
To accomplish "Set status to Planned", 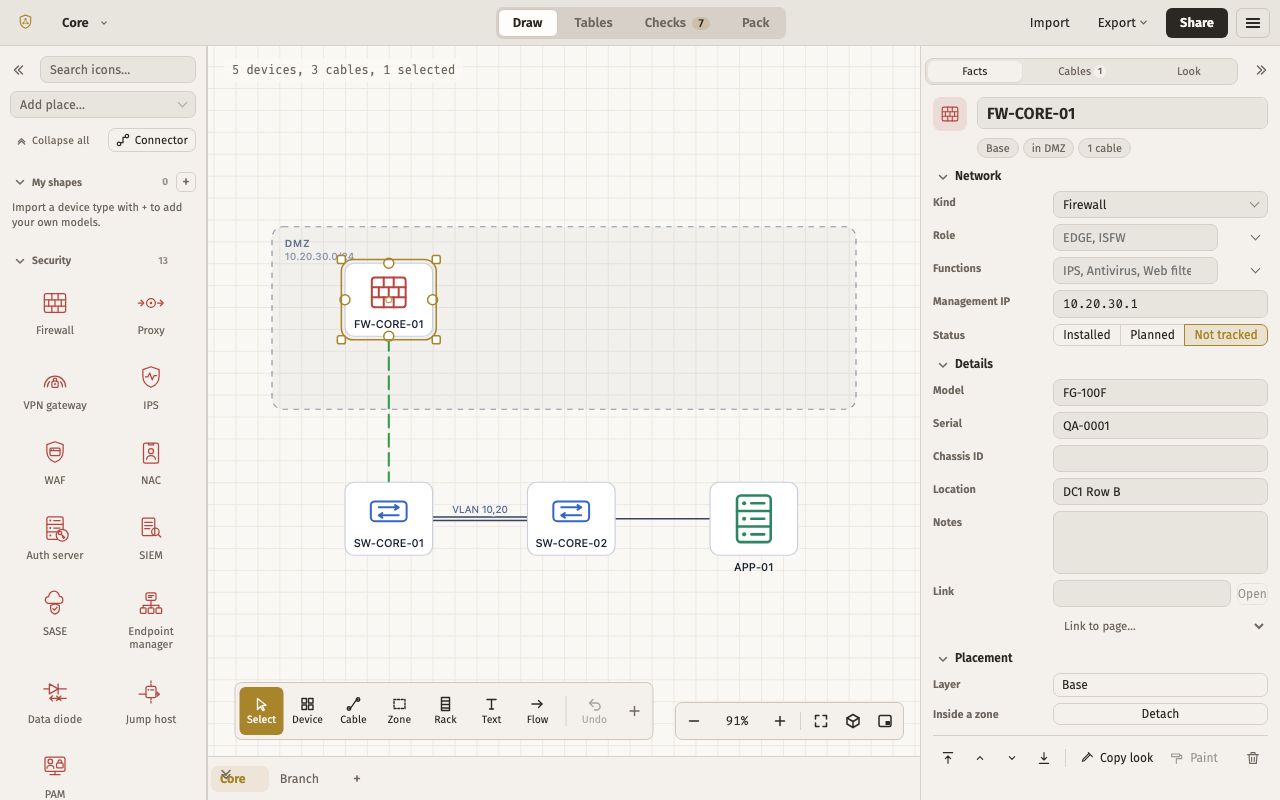I will (x=1152, y=335).
